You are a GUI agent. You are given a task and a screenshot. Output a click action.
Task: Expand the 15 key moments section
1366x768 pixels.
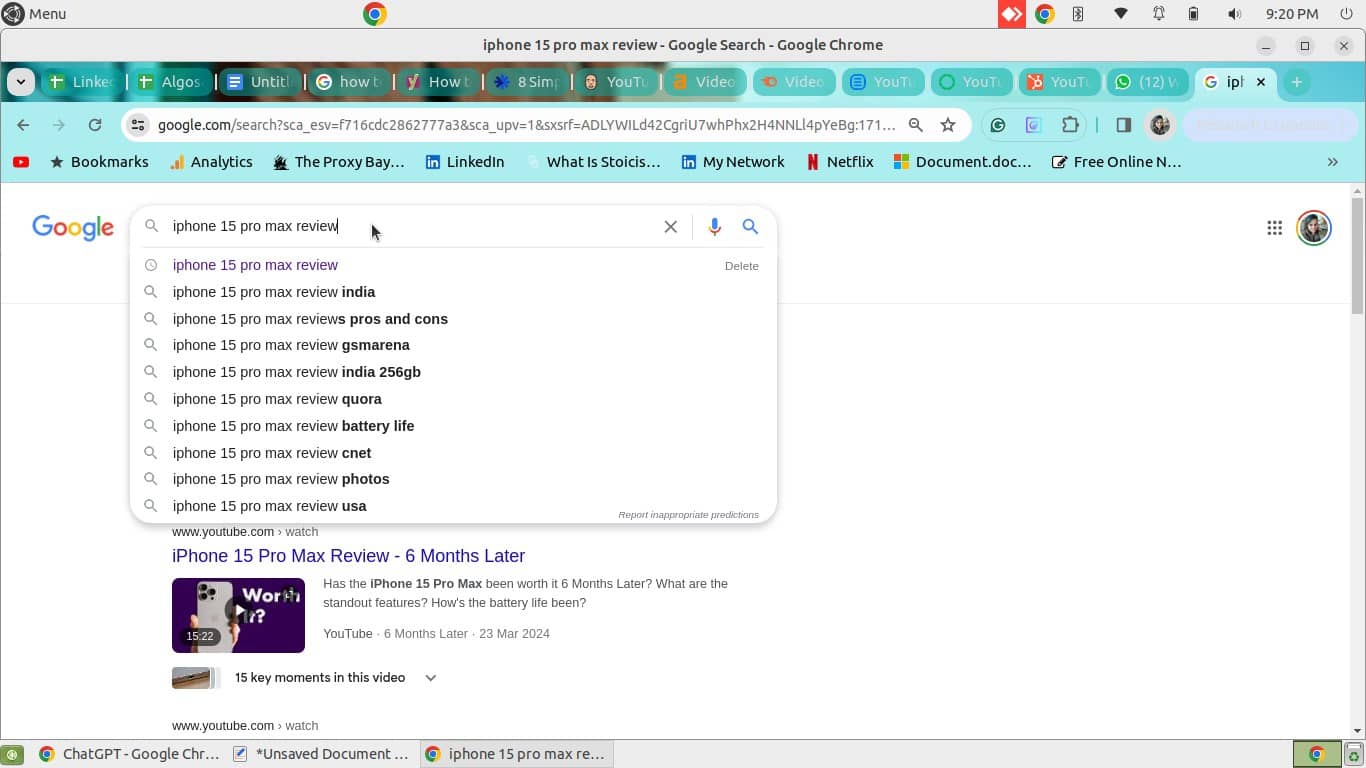coord(431,678)
